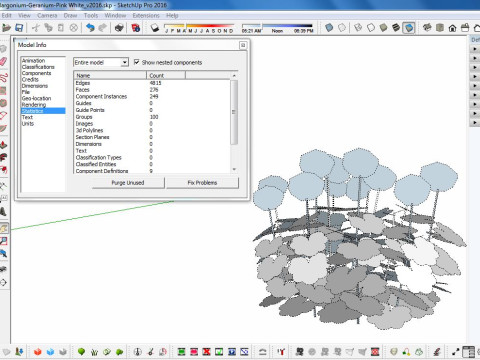The width and height of the screenshot is (480, 360).
Task: Expand the second tray panel arrow
Action: (474, 58)
